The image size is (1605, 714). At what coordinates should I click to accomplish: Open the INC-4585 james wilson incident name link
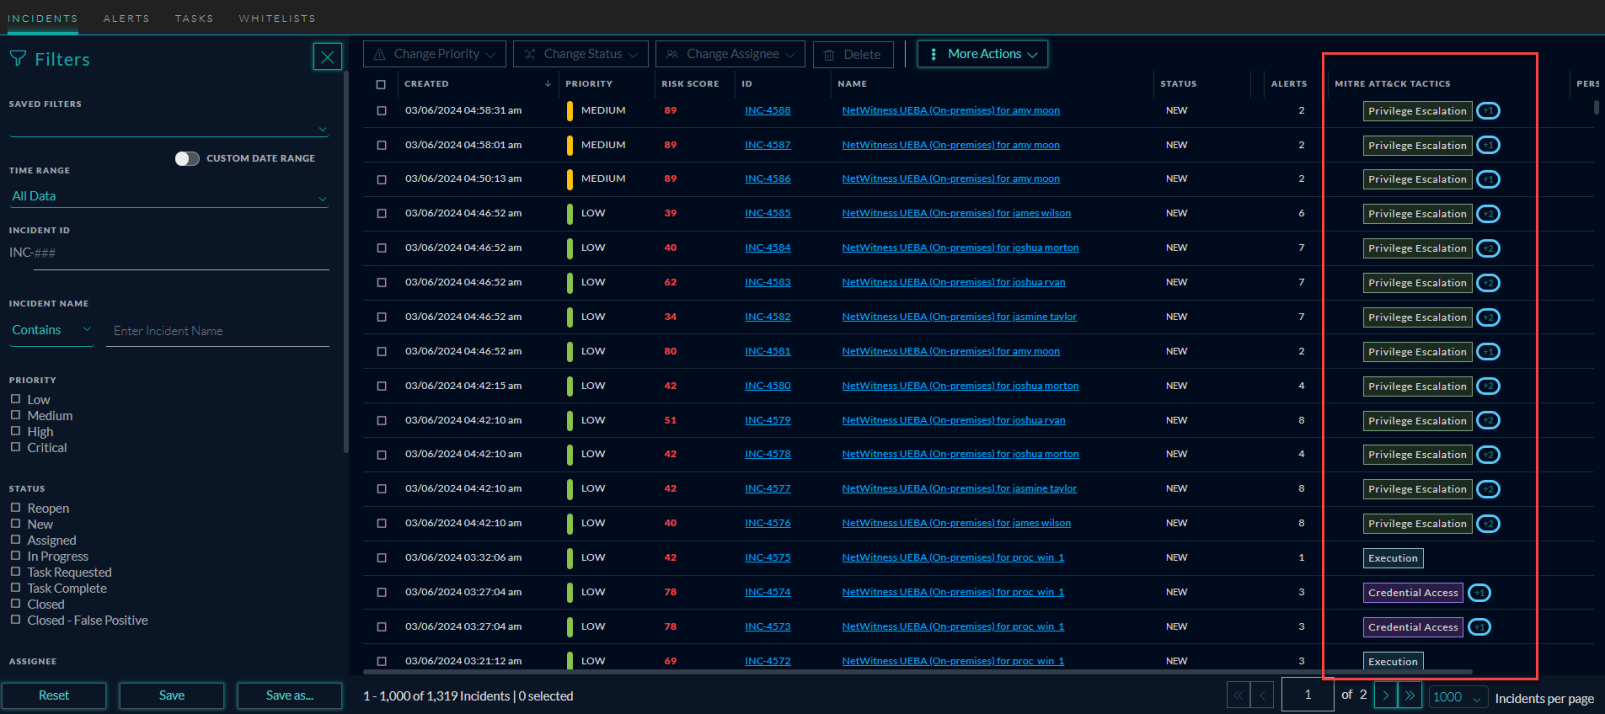point(956,213)
